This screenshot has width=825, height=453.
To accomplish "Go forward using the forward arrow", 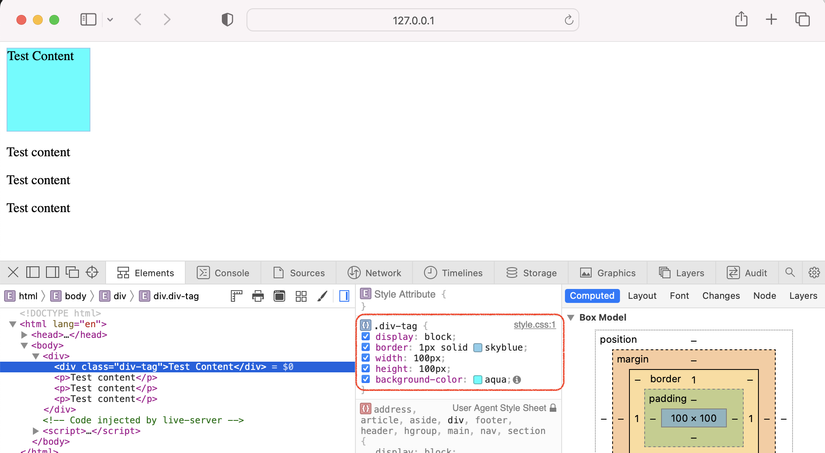I will pos(167,20).
